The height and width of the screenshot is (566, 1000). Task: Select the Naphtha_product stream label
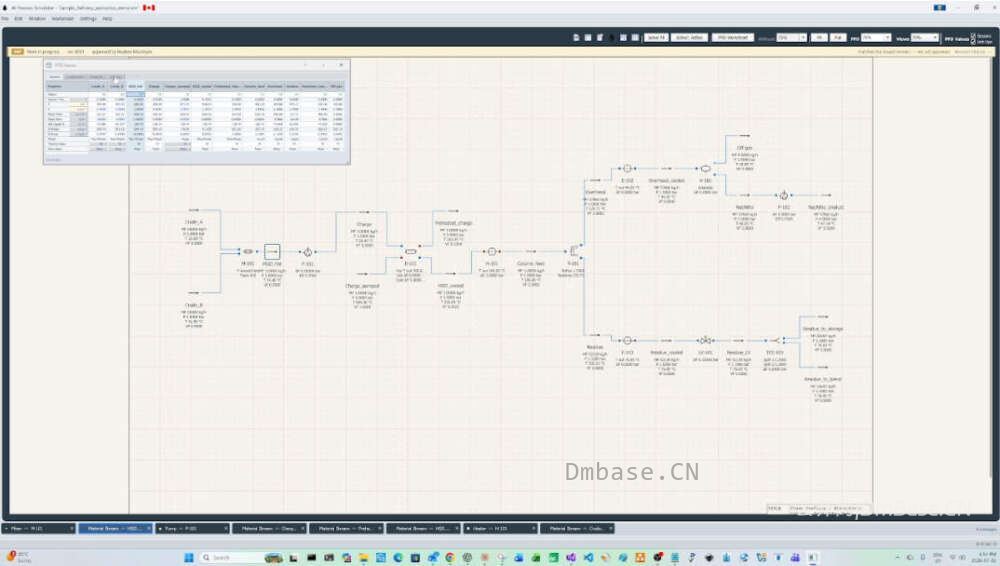click(826, 207)
